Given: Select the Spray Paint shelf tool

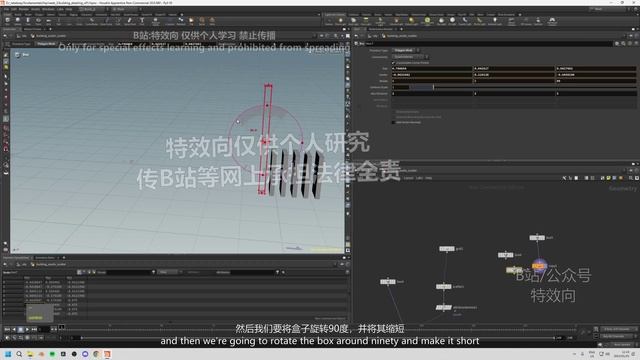Looking at the screenshot, I should pyautogui.click(x=130, y=21).
